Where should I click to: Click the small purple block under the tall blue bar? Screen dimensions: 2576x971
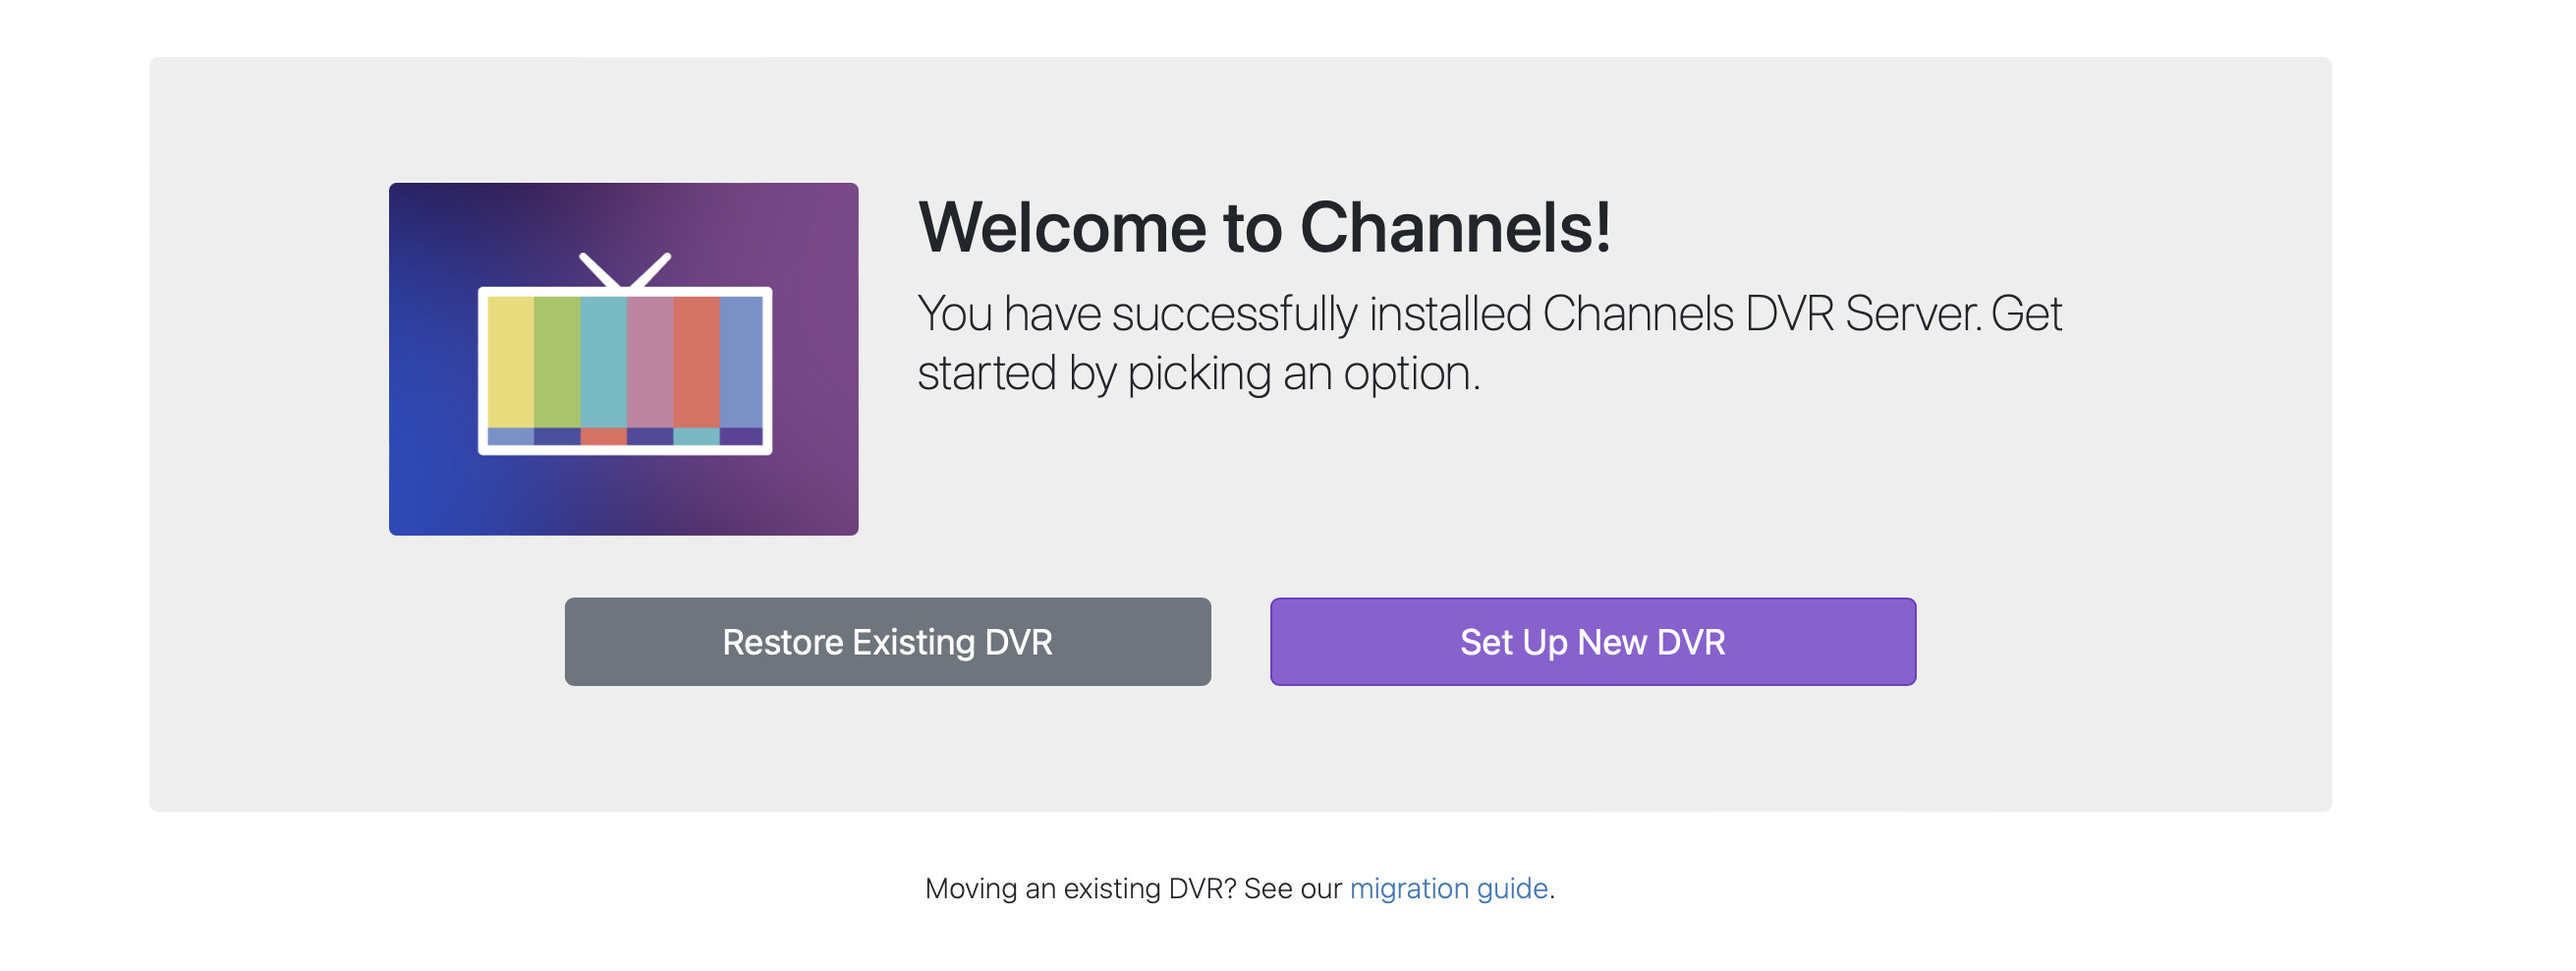click(741, 436)
